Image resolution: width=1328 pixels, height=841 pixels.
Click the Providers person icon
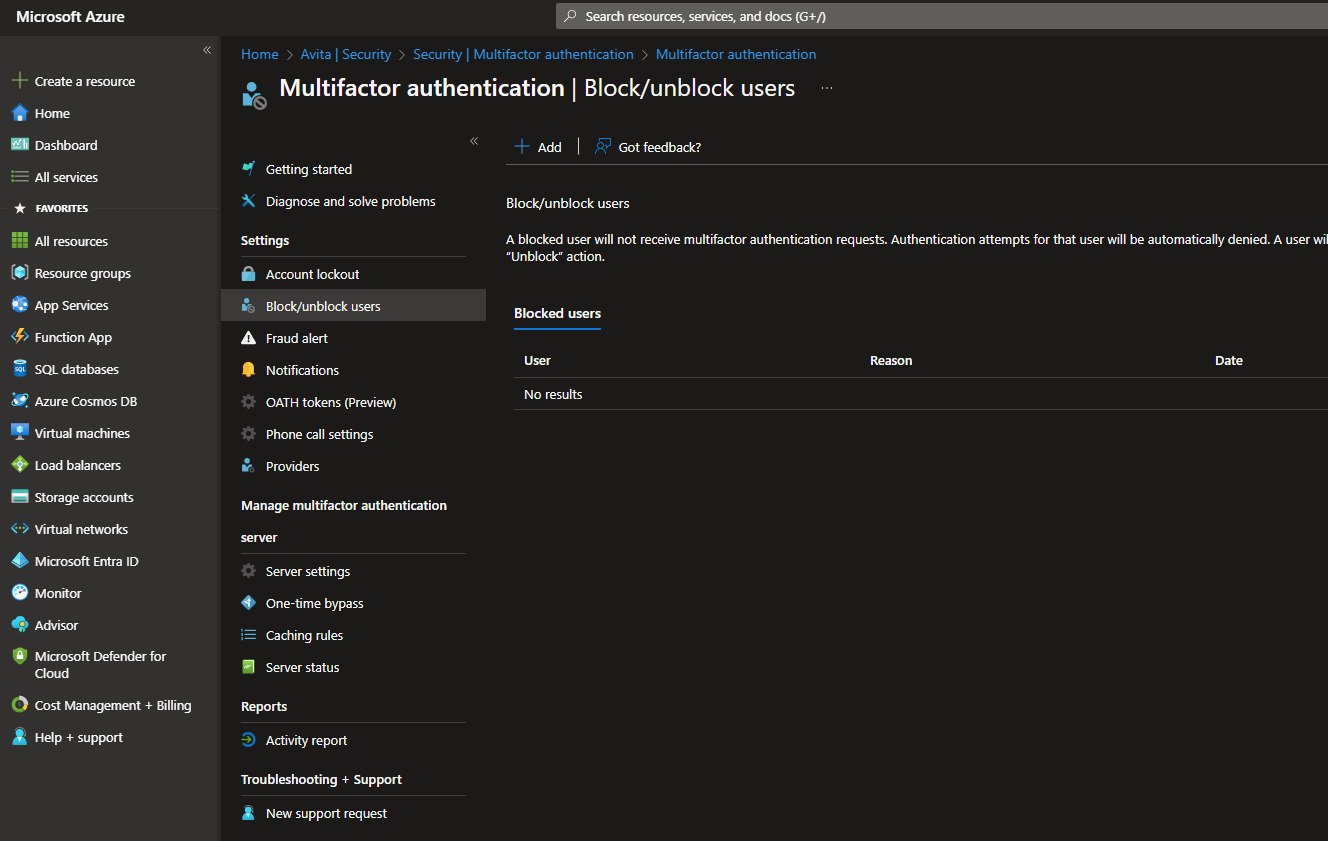[249, 466]
